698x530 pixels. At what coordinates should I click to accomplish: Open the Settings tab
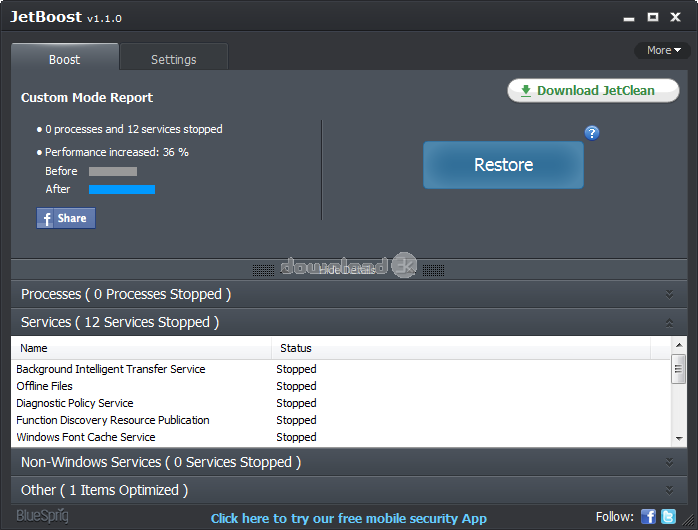tap(174, 57)
